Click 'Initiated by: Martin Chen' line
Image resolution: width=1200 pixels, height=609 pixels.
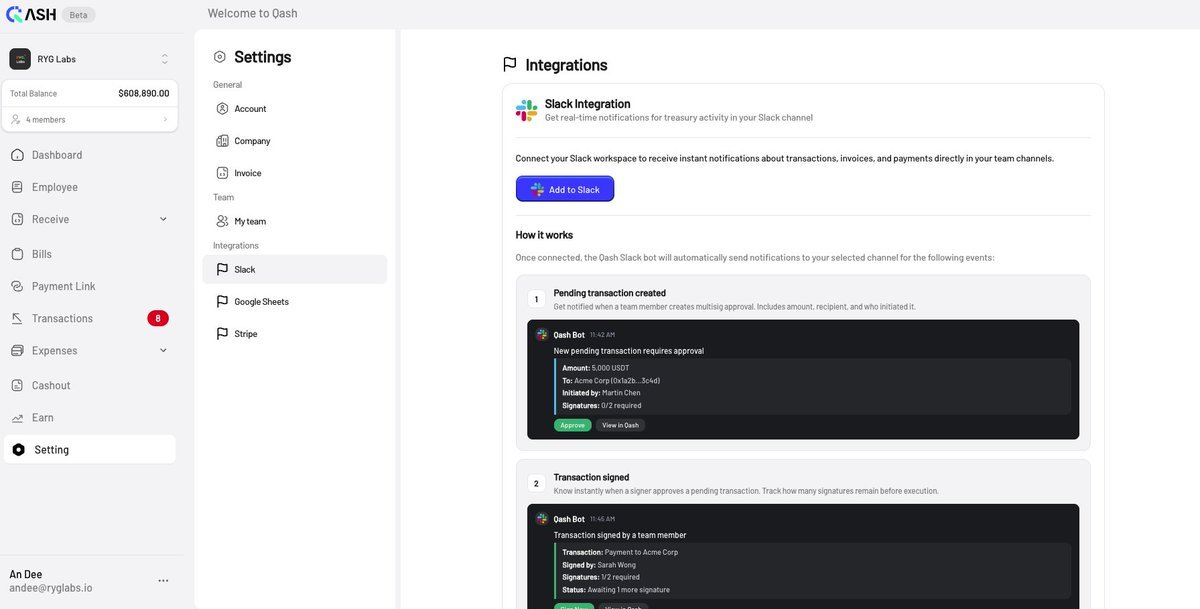point(601,393)
